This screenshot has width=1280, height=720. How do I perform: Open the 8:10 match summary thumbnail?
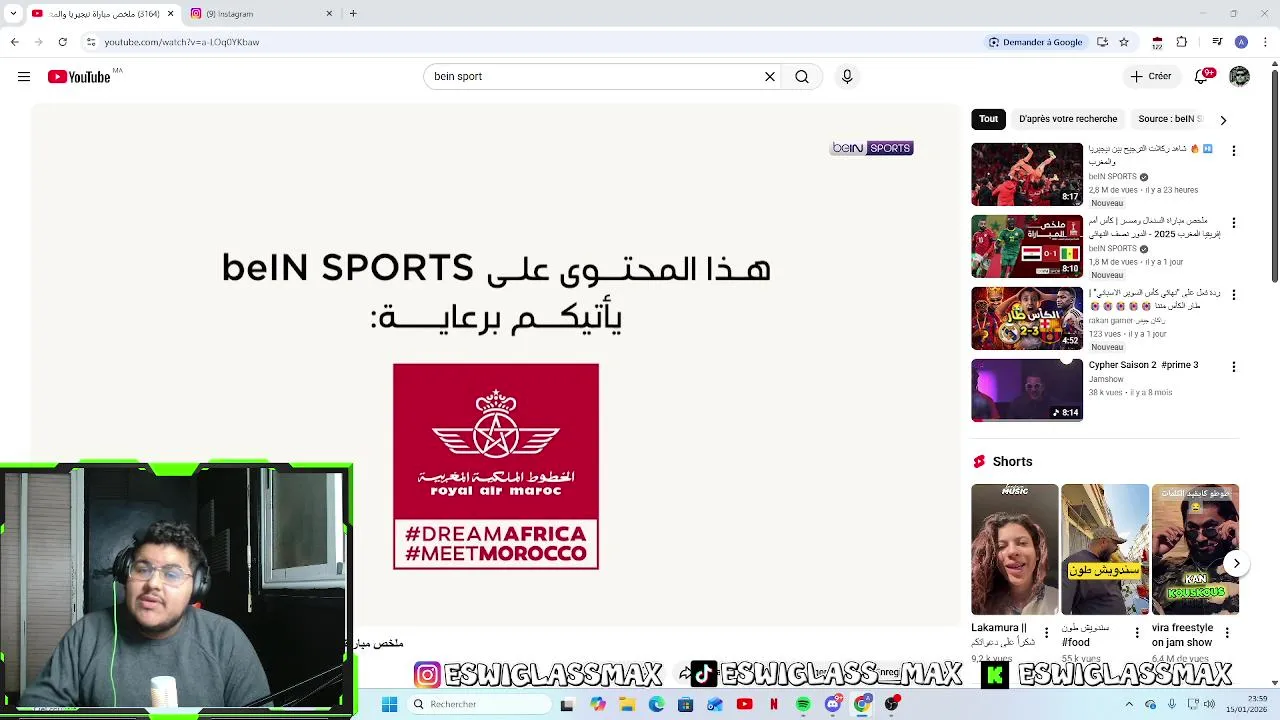1027,246
